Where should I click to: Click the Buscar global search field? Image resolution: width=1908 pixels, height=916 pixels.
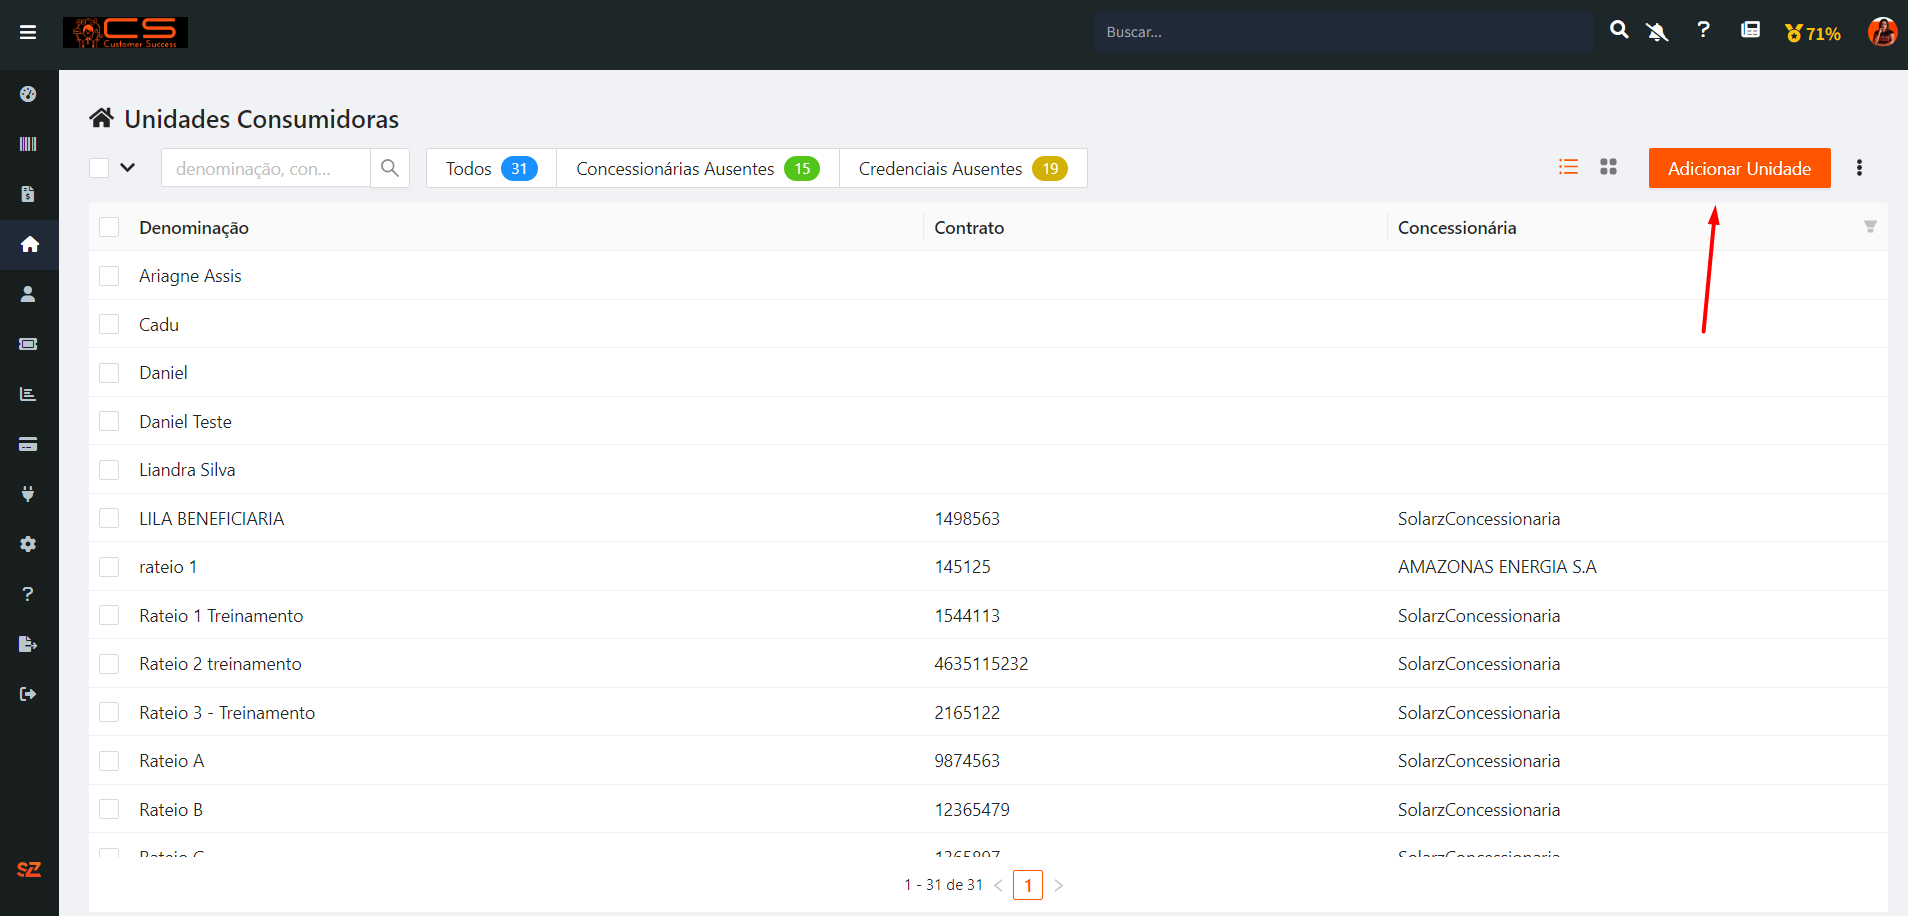click(1340, 32)
